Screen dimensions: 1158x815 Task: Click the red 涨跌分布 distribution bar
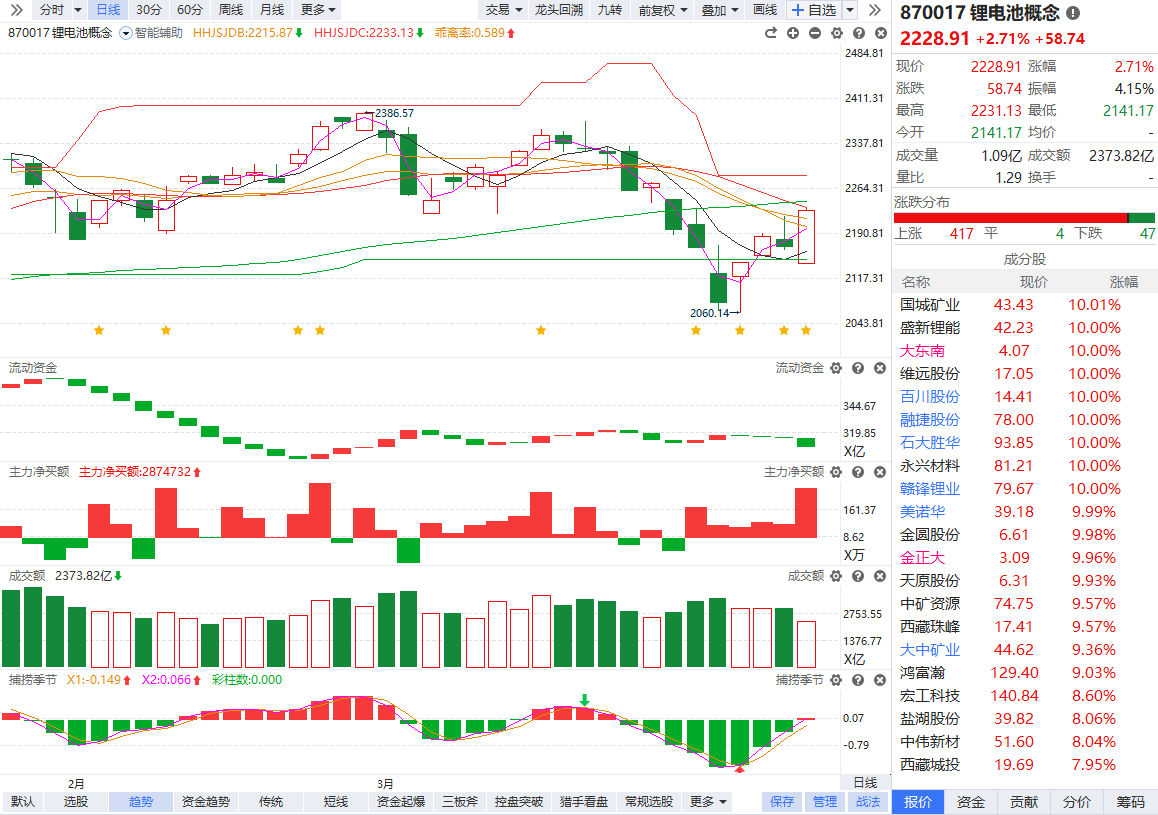tap(1010, 218)
